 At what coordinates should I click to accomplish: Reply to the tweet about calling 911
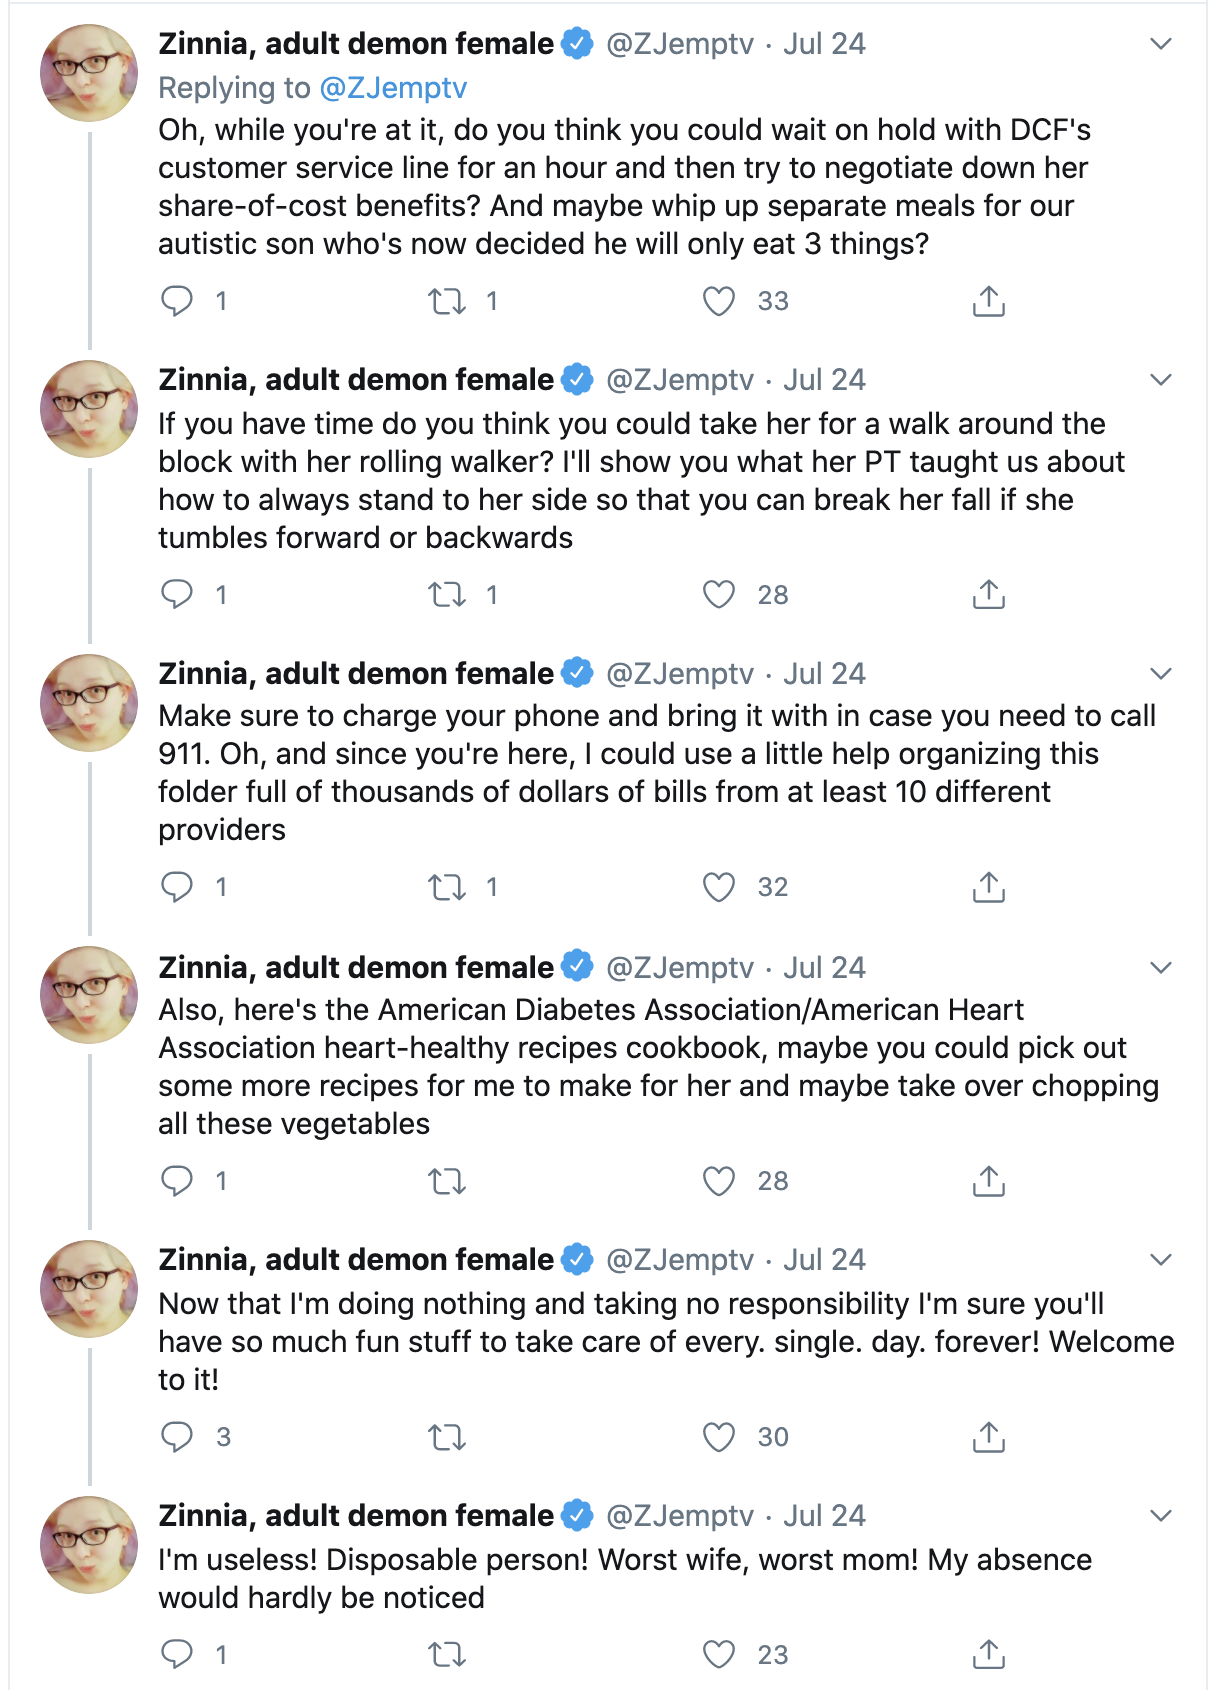[177, 887]
